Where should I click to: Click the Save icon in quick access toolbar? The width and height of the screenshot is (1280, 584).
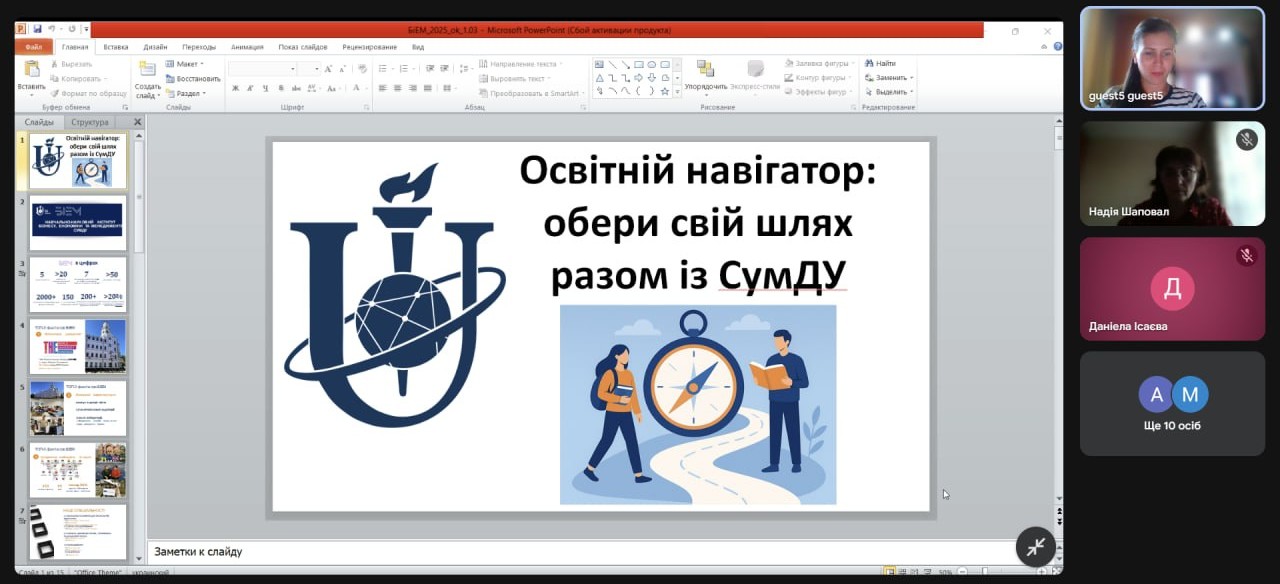pyautogui.click(x=38, y=30)
